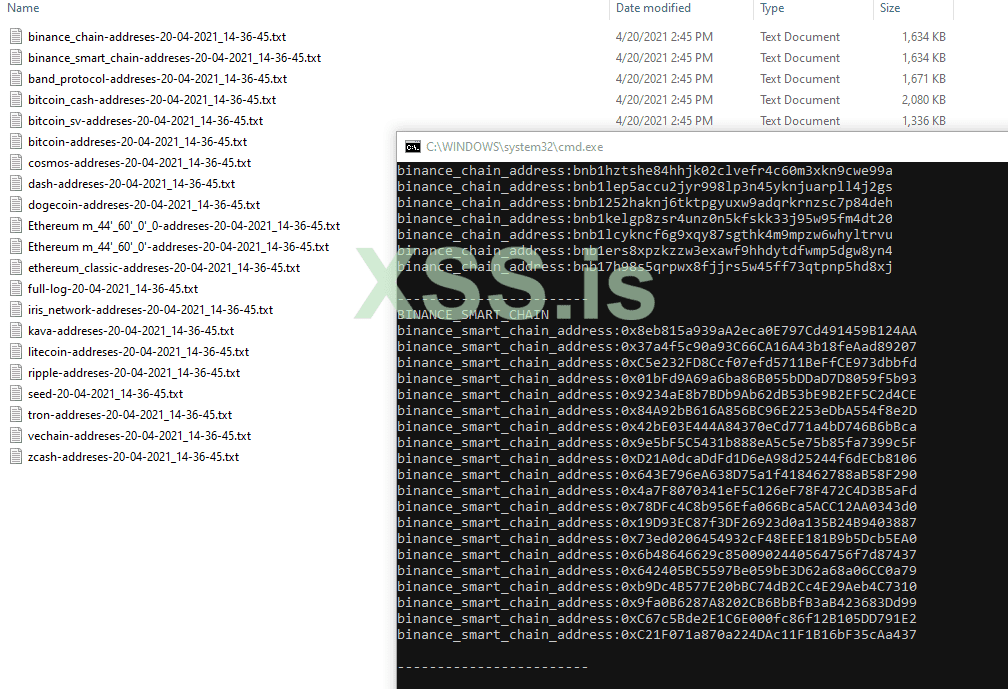The image size is (1008, 689).
Task: Sort files by the Size column
Action: 890,8
